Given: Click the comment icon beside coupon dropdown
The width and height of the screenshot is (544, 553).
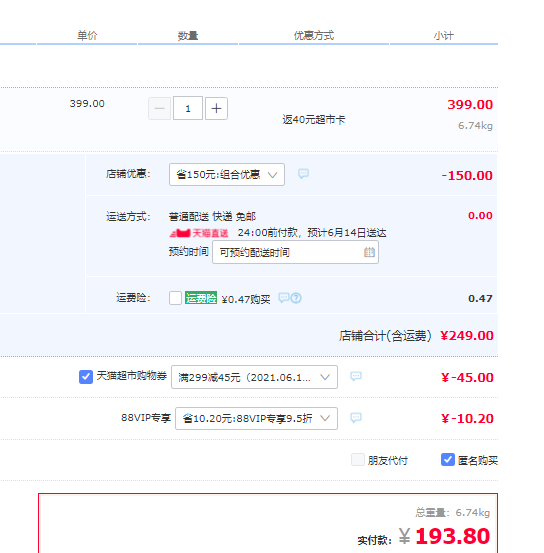Looking at the screenshot, I should point(356,376).
